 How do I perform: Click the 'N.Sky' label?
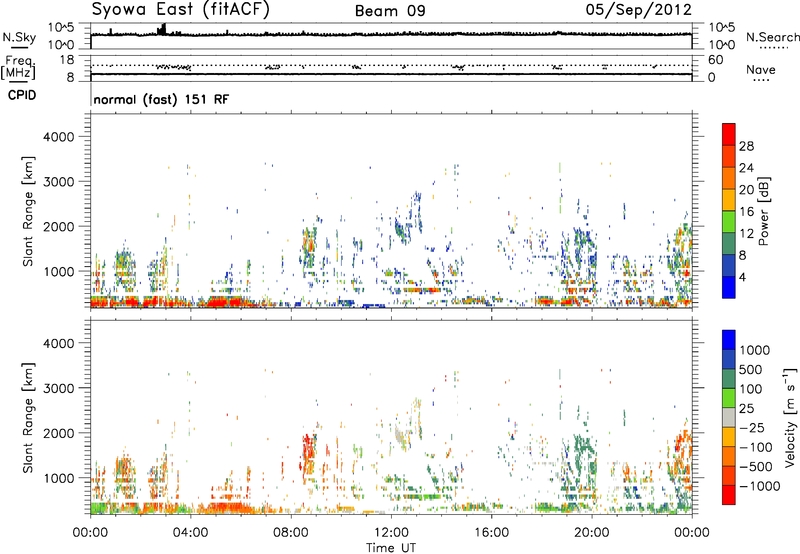coord(19,37)
